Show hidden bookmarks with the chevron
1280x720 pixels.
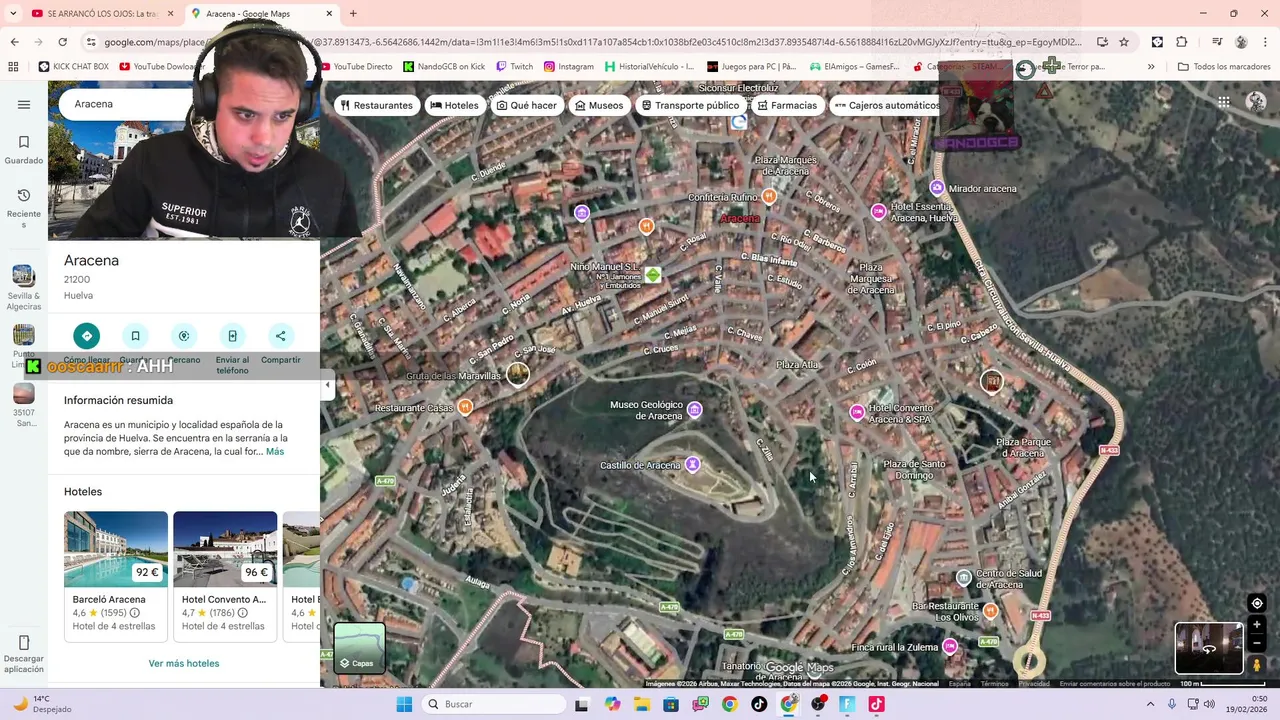[1151, 67]
